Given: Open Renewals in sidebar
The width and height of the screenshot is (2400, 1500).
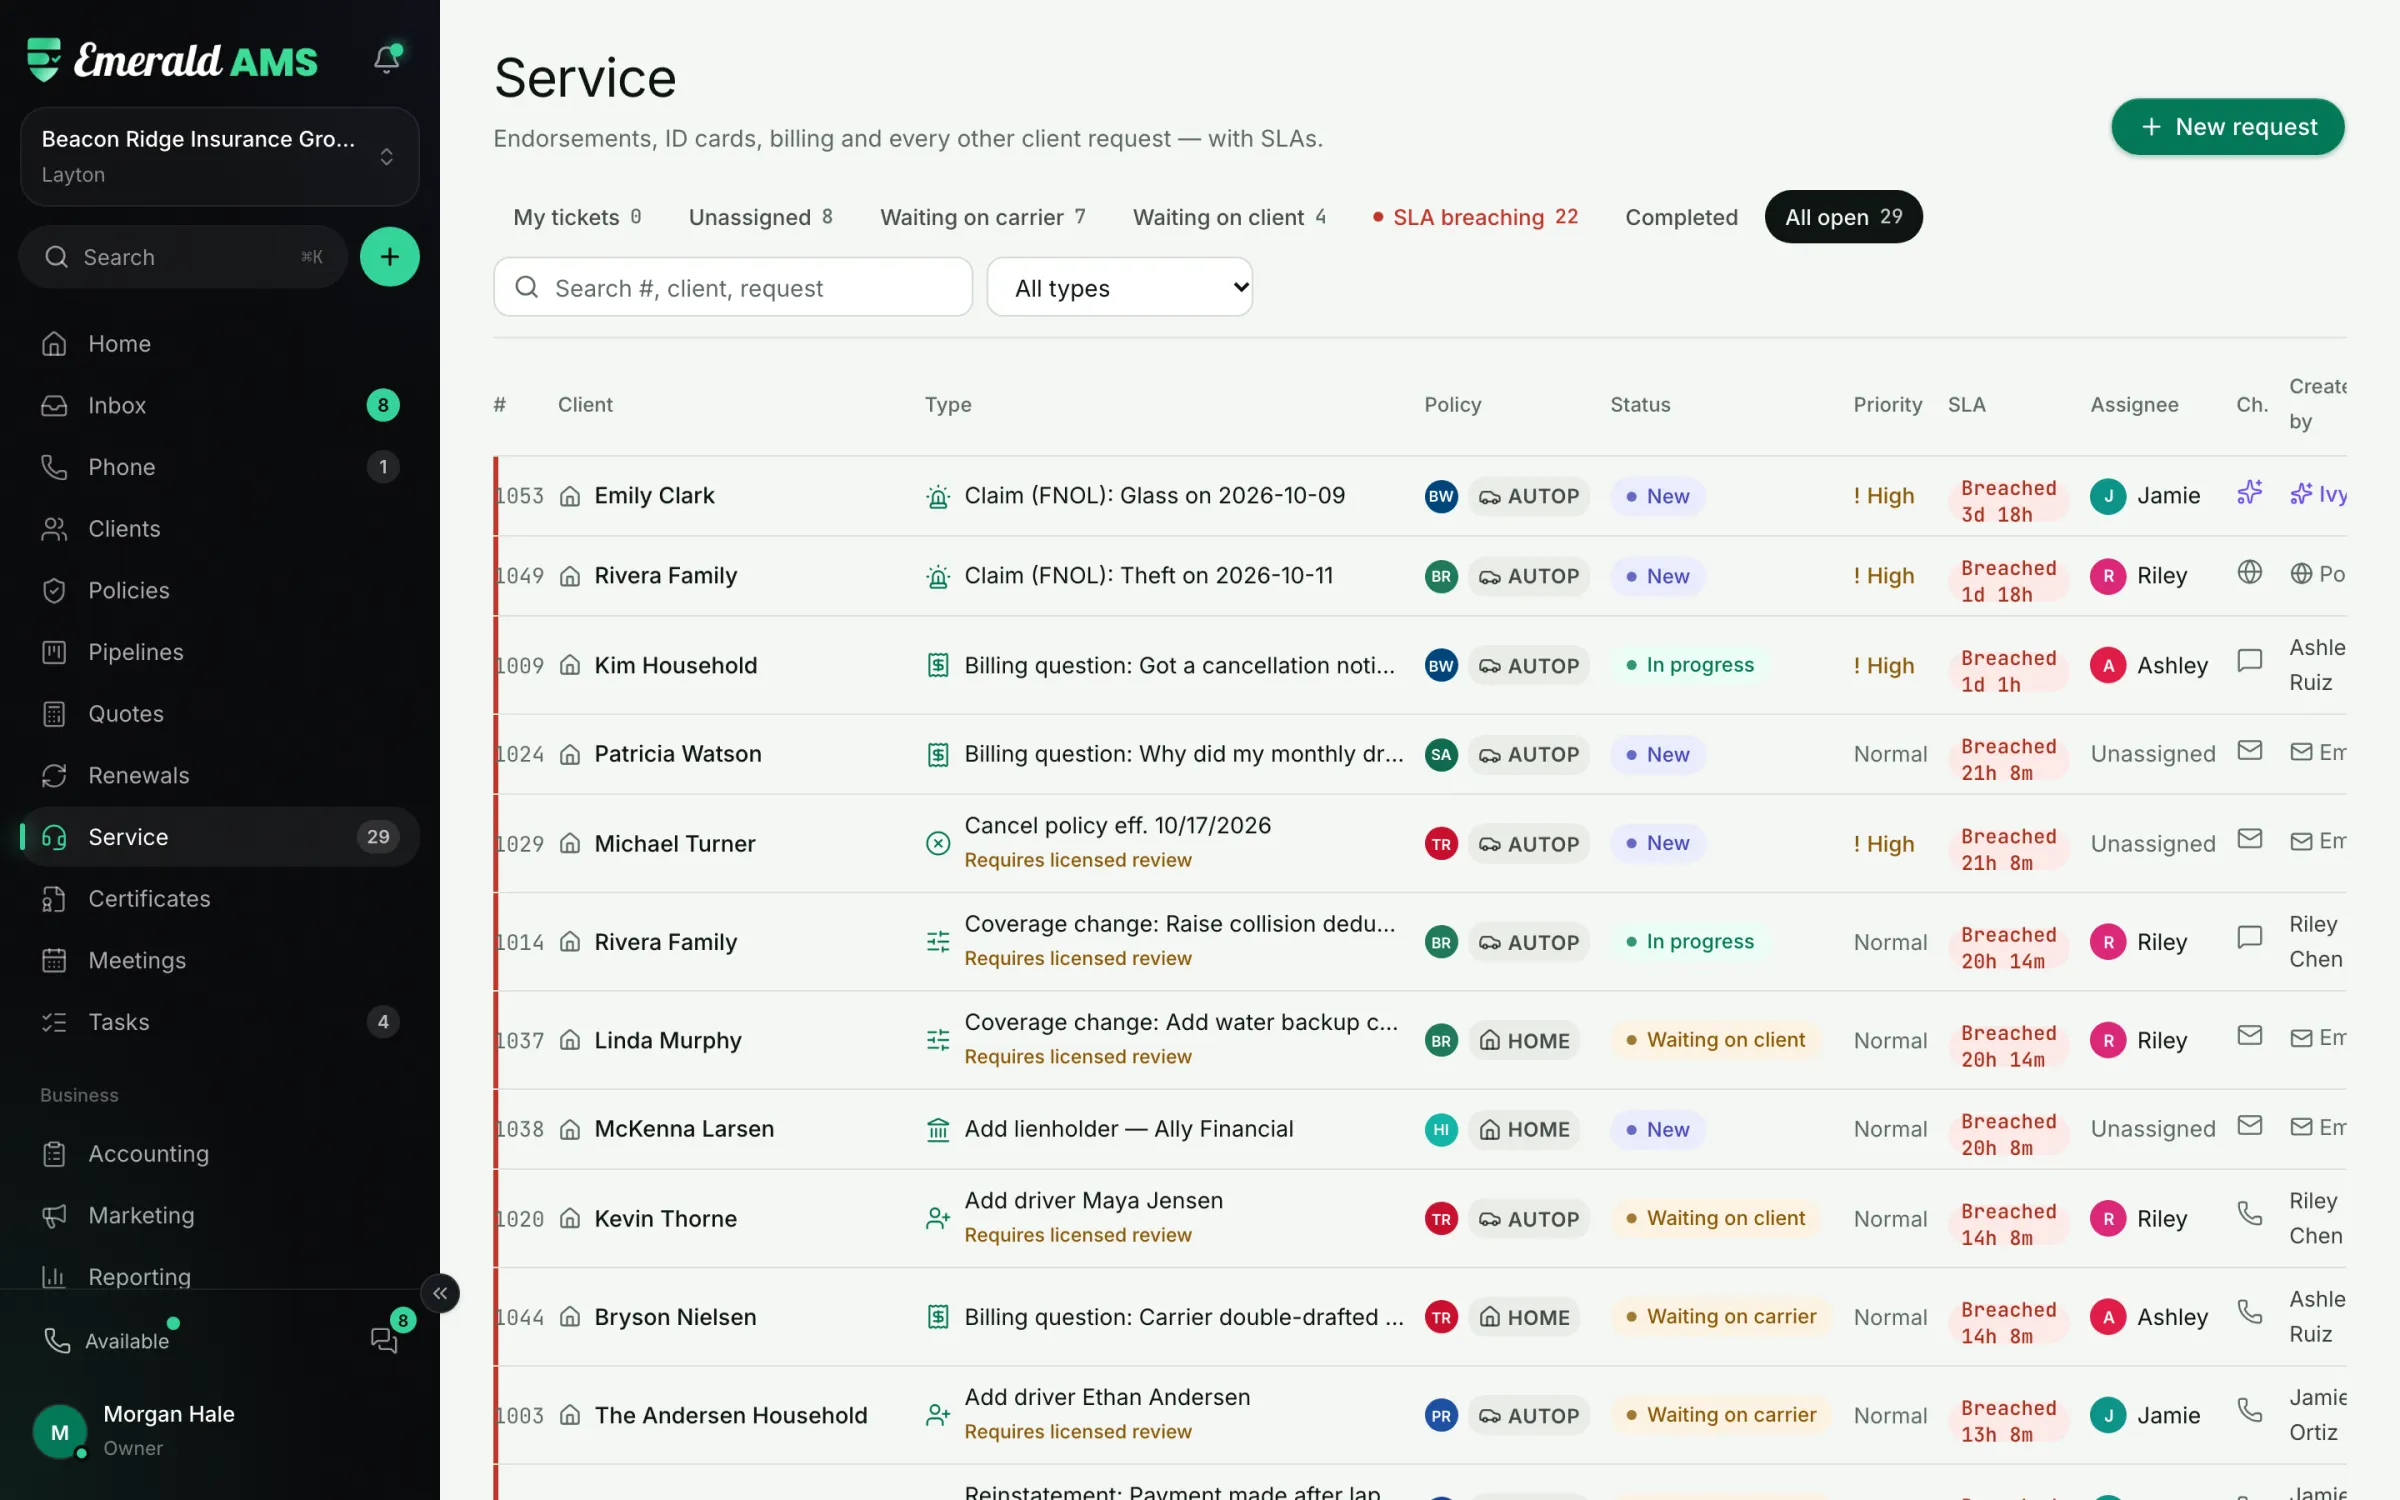Looking at the screenshot, I should pyautogui.click(x=219, y=775).
